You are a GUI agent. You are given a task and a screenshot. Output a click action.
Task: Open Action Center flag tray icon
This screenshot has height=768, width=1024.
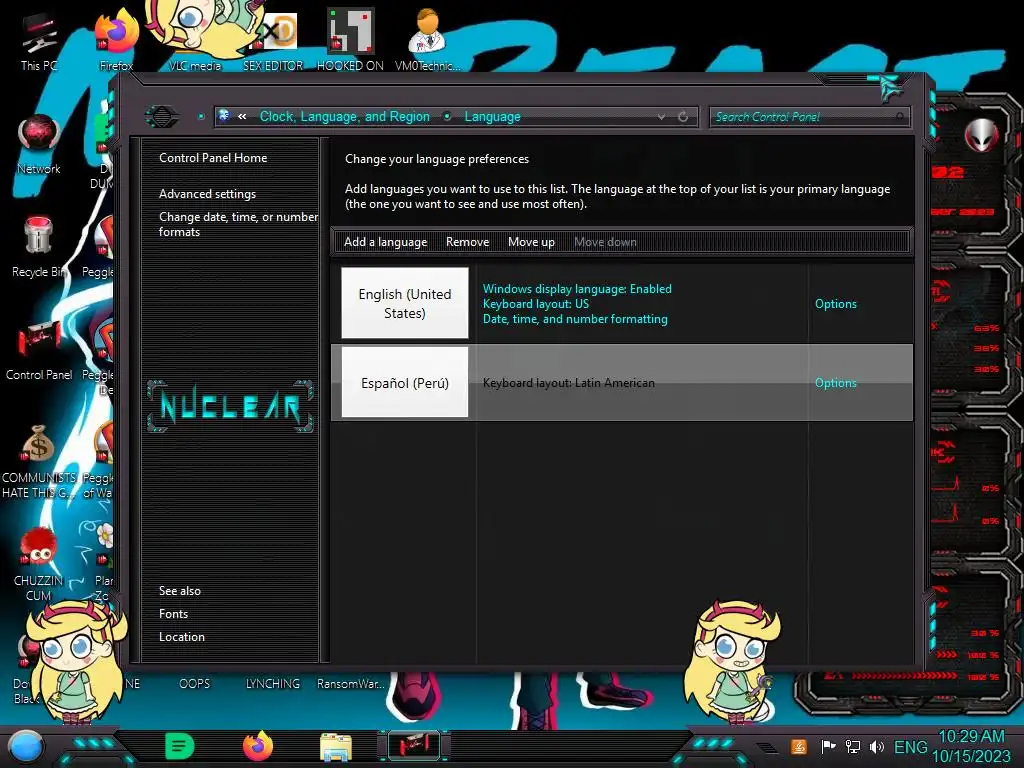829,746
